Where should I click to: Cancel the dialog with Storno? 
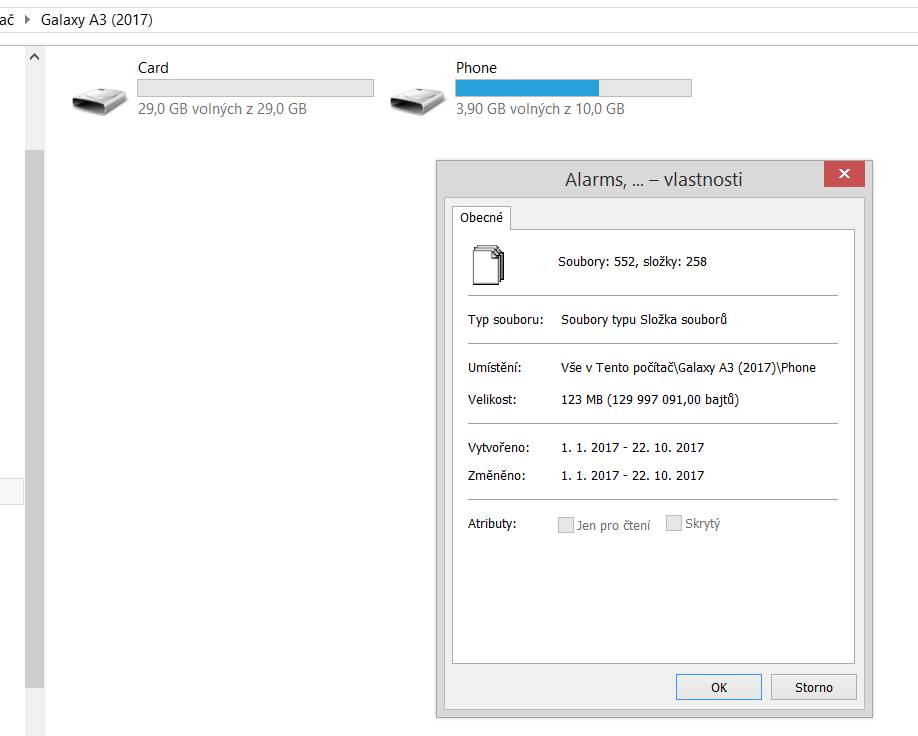click(x=813, y=687)
